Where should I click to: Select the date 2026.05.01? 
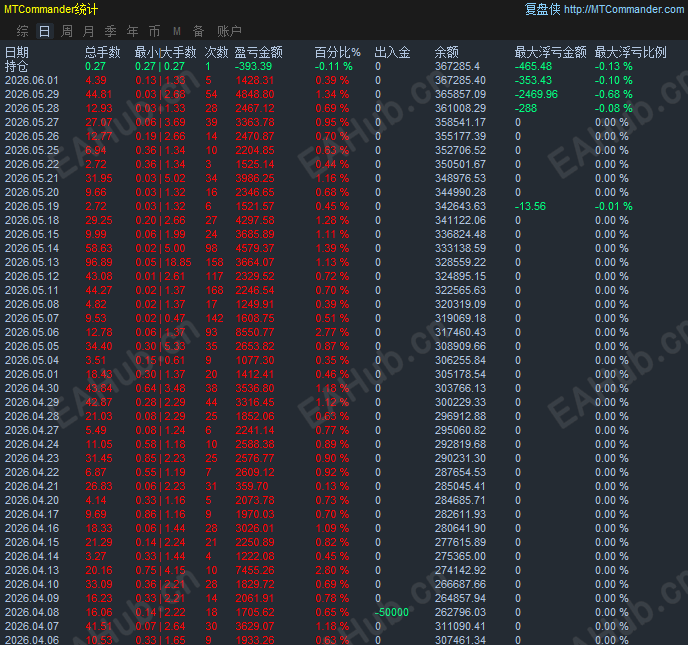pos(32,375)
